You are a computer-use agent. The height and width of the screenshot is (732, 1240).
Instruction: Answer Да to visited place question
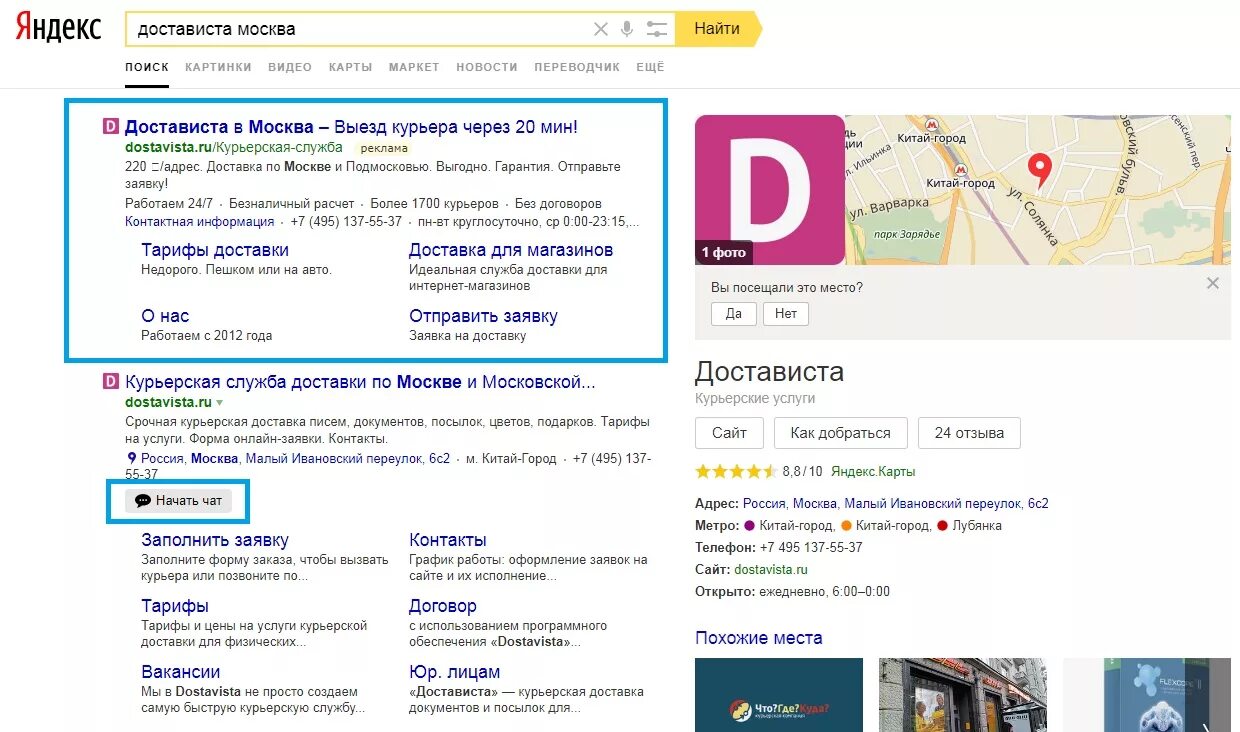pos(734,313)
